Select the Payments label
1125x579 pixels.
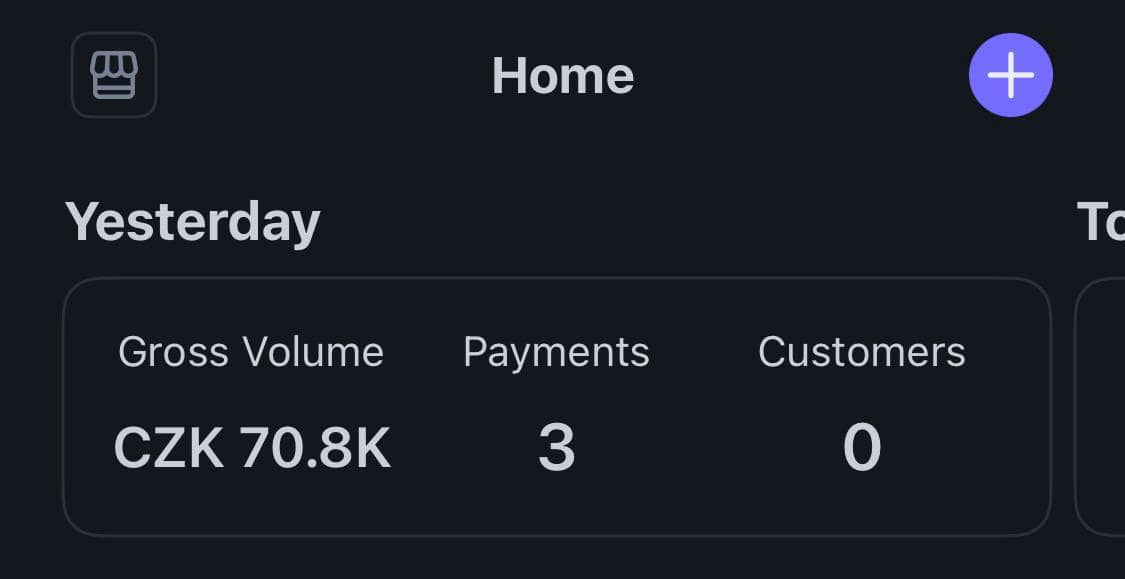[x=556, y=352]
